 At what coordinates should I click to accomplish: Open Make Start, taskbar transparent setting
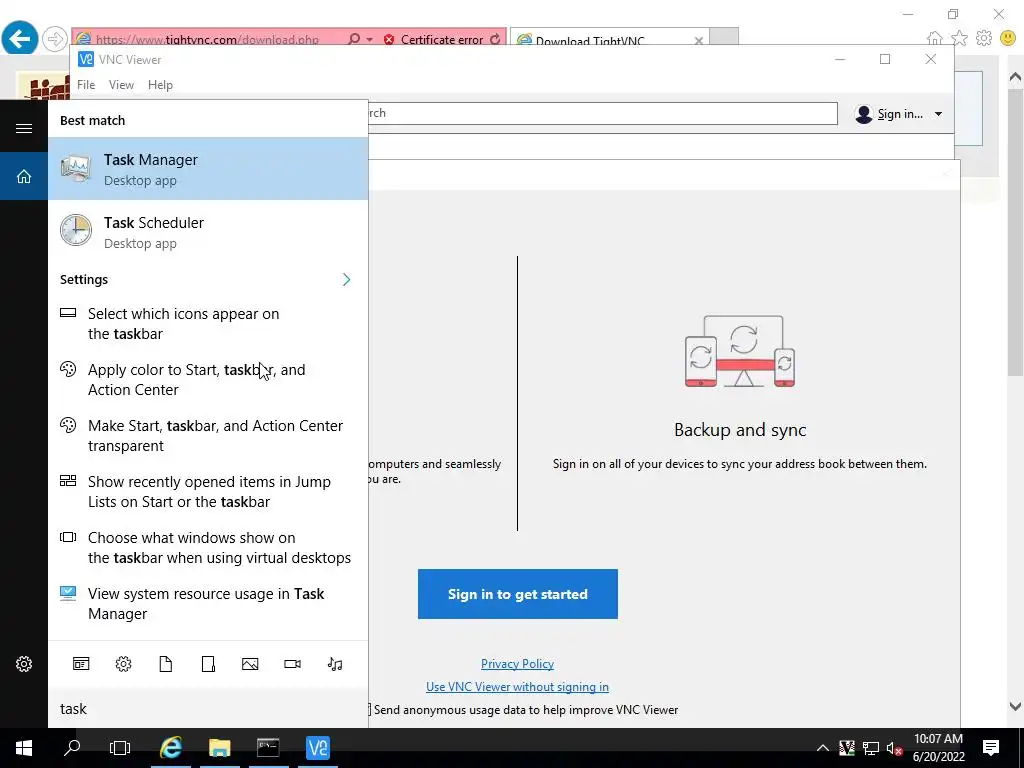point(208,436)
